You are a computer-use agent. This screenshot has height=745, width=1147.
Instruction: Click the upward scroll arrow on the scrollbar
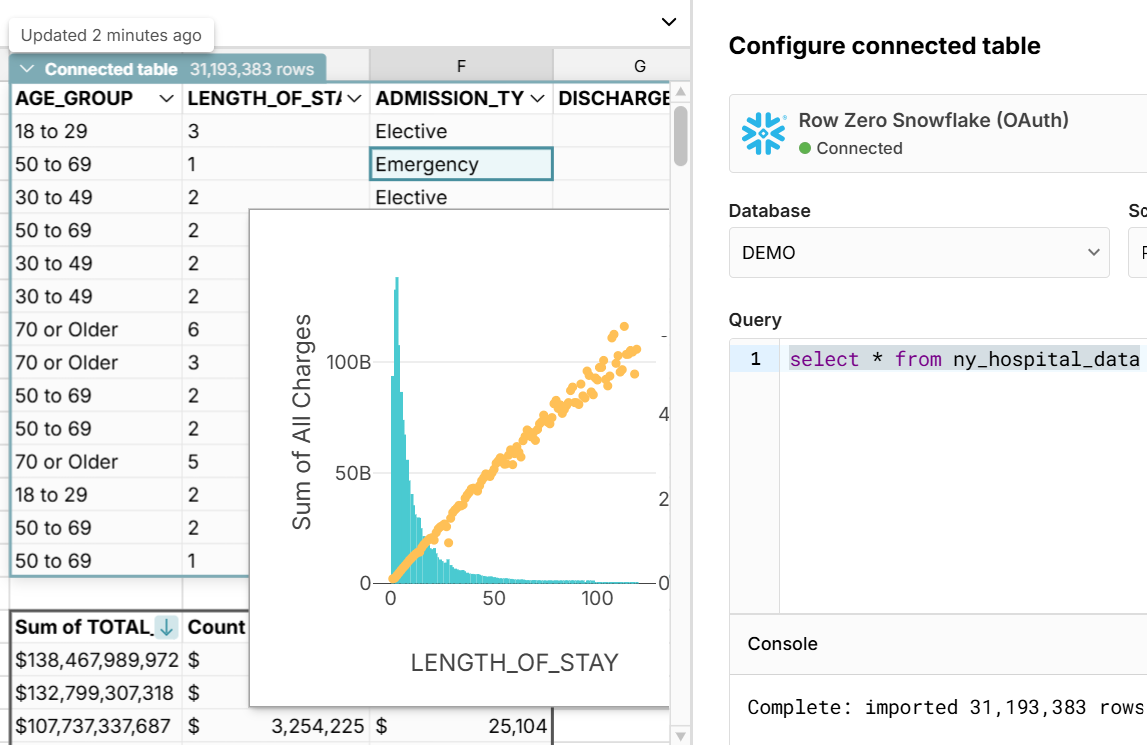coord(683,93)
